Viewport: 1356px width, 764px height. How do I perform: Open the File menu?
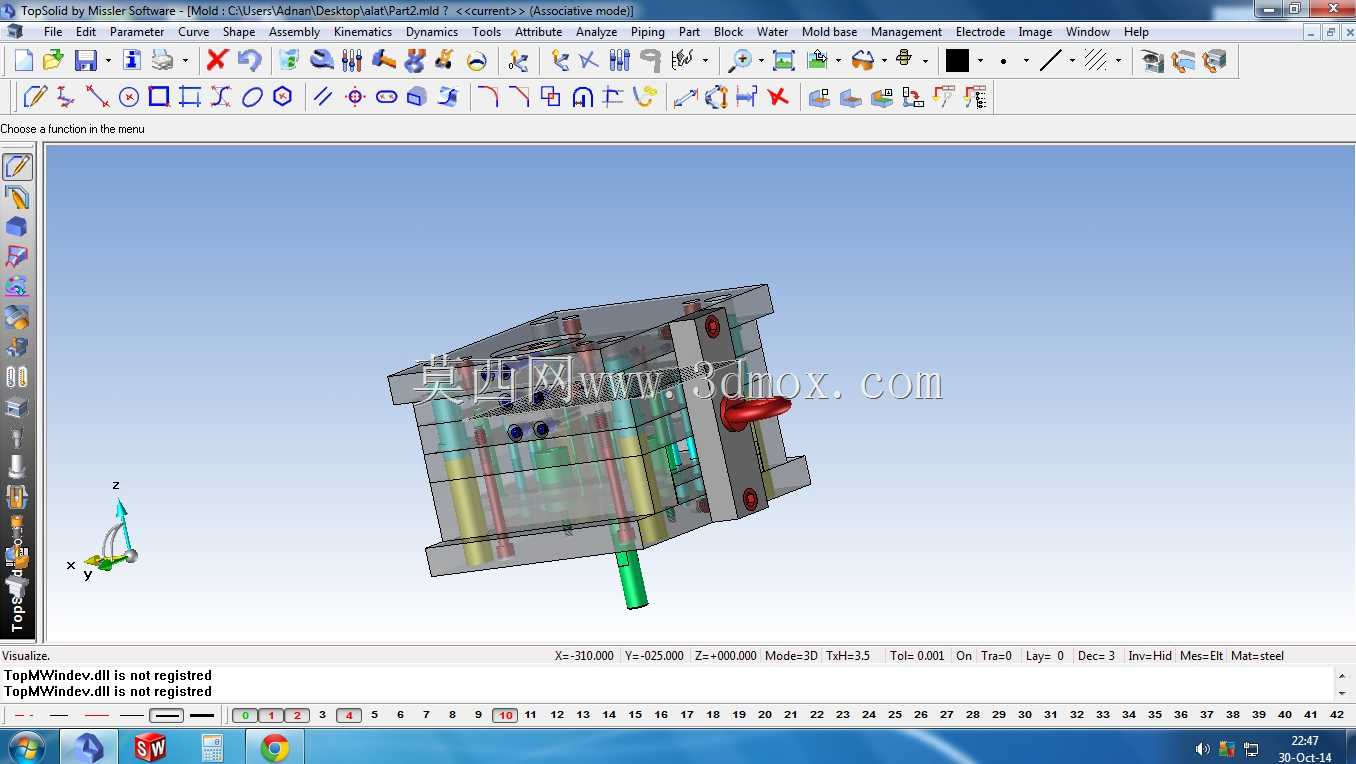coord(53,32)
